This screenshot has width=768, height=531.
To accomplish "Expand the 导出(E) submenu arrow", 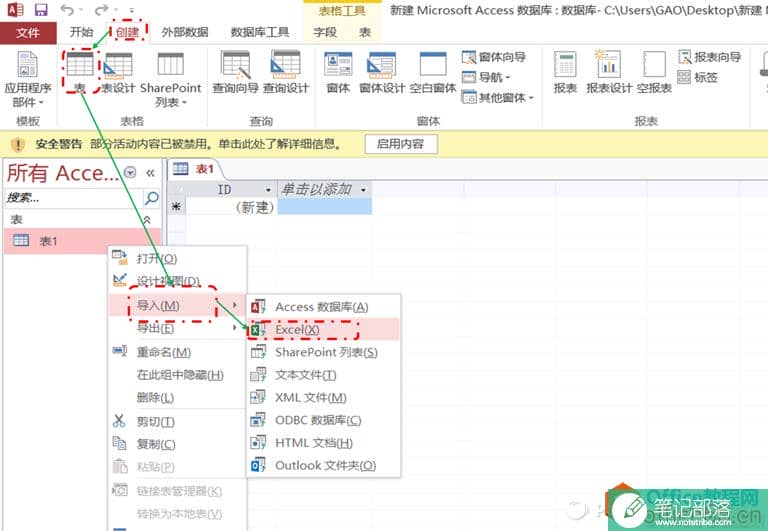I will point(235,327).
